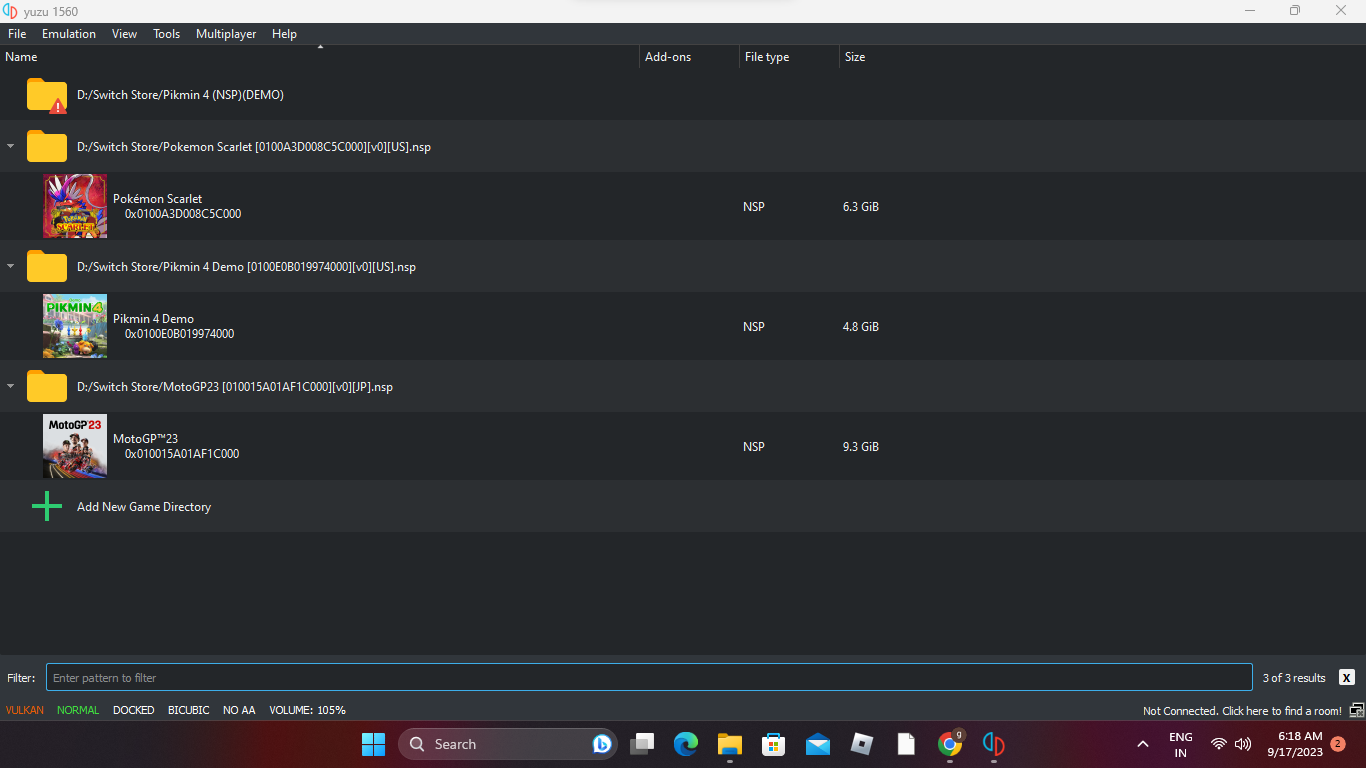Image resolution: width=1366 pixels, height=768 pixels.
Task: Toggle the VULKAN graphics API button
Action: 25,710
